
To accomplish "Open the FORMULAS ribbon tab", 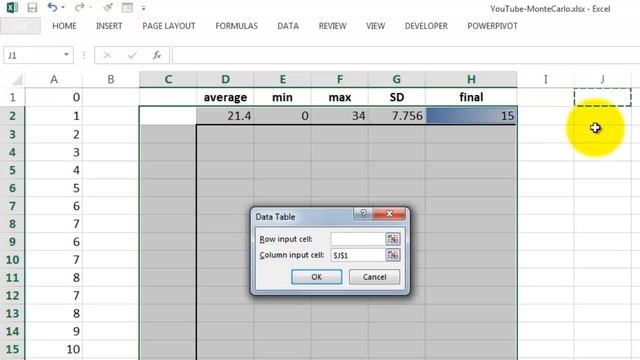I will coord(236,26).
